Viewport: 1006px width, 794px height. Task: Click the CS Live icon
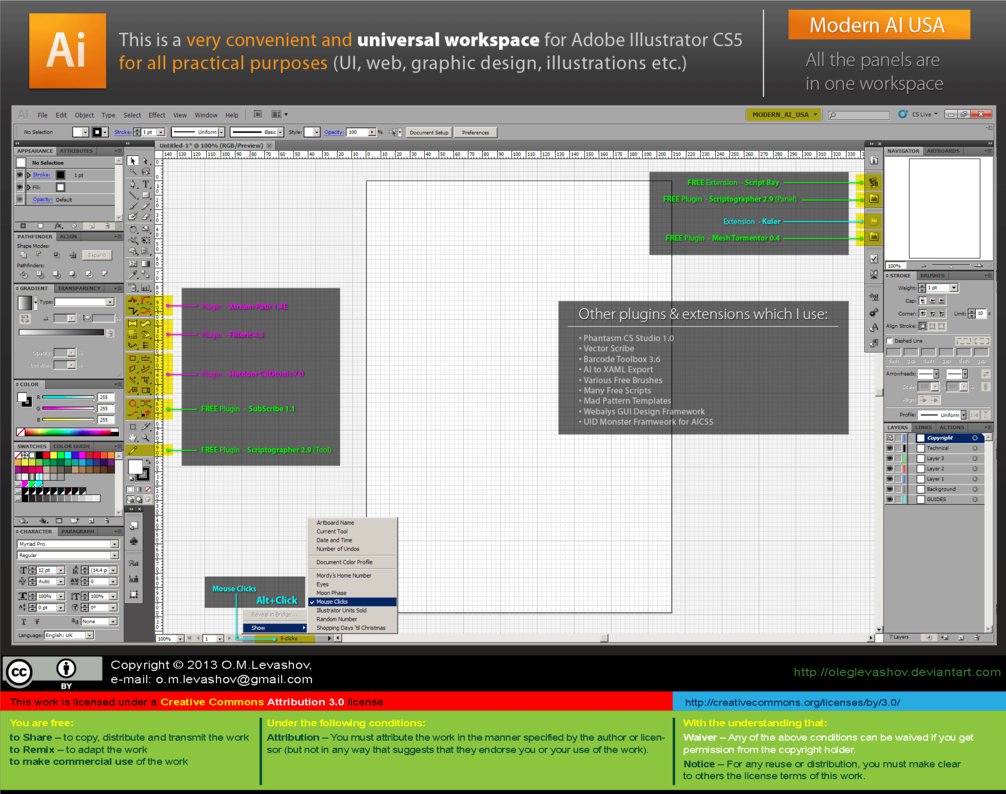click(903, 114)
